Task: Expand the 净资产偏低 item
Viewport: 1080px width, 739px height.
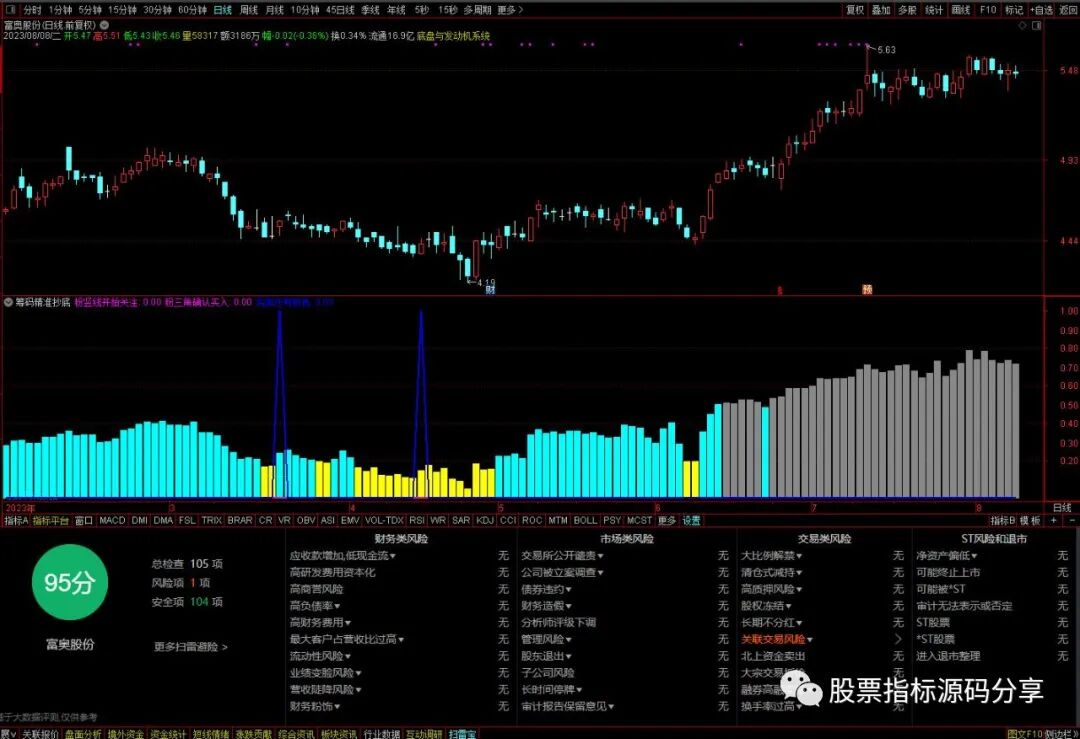Action: tap(946, 556)
